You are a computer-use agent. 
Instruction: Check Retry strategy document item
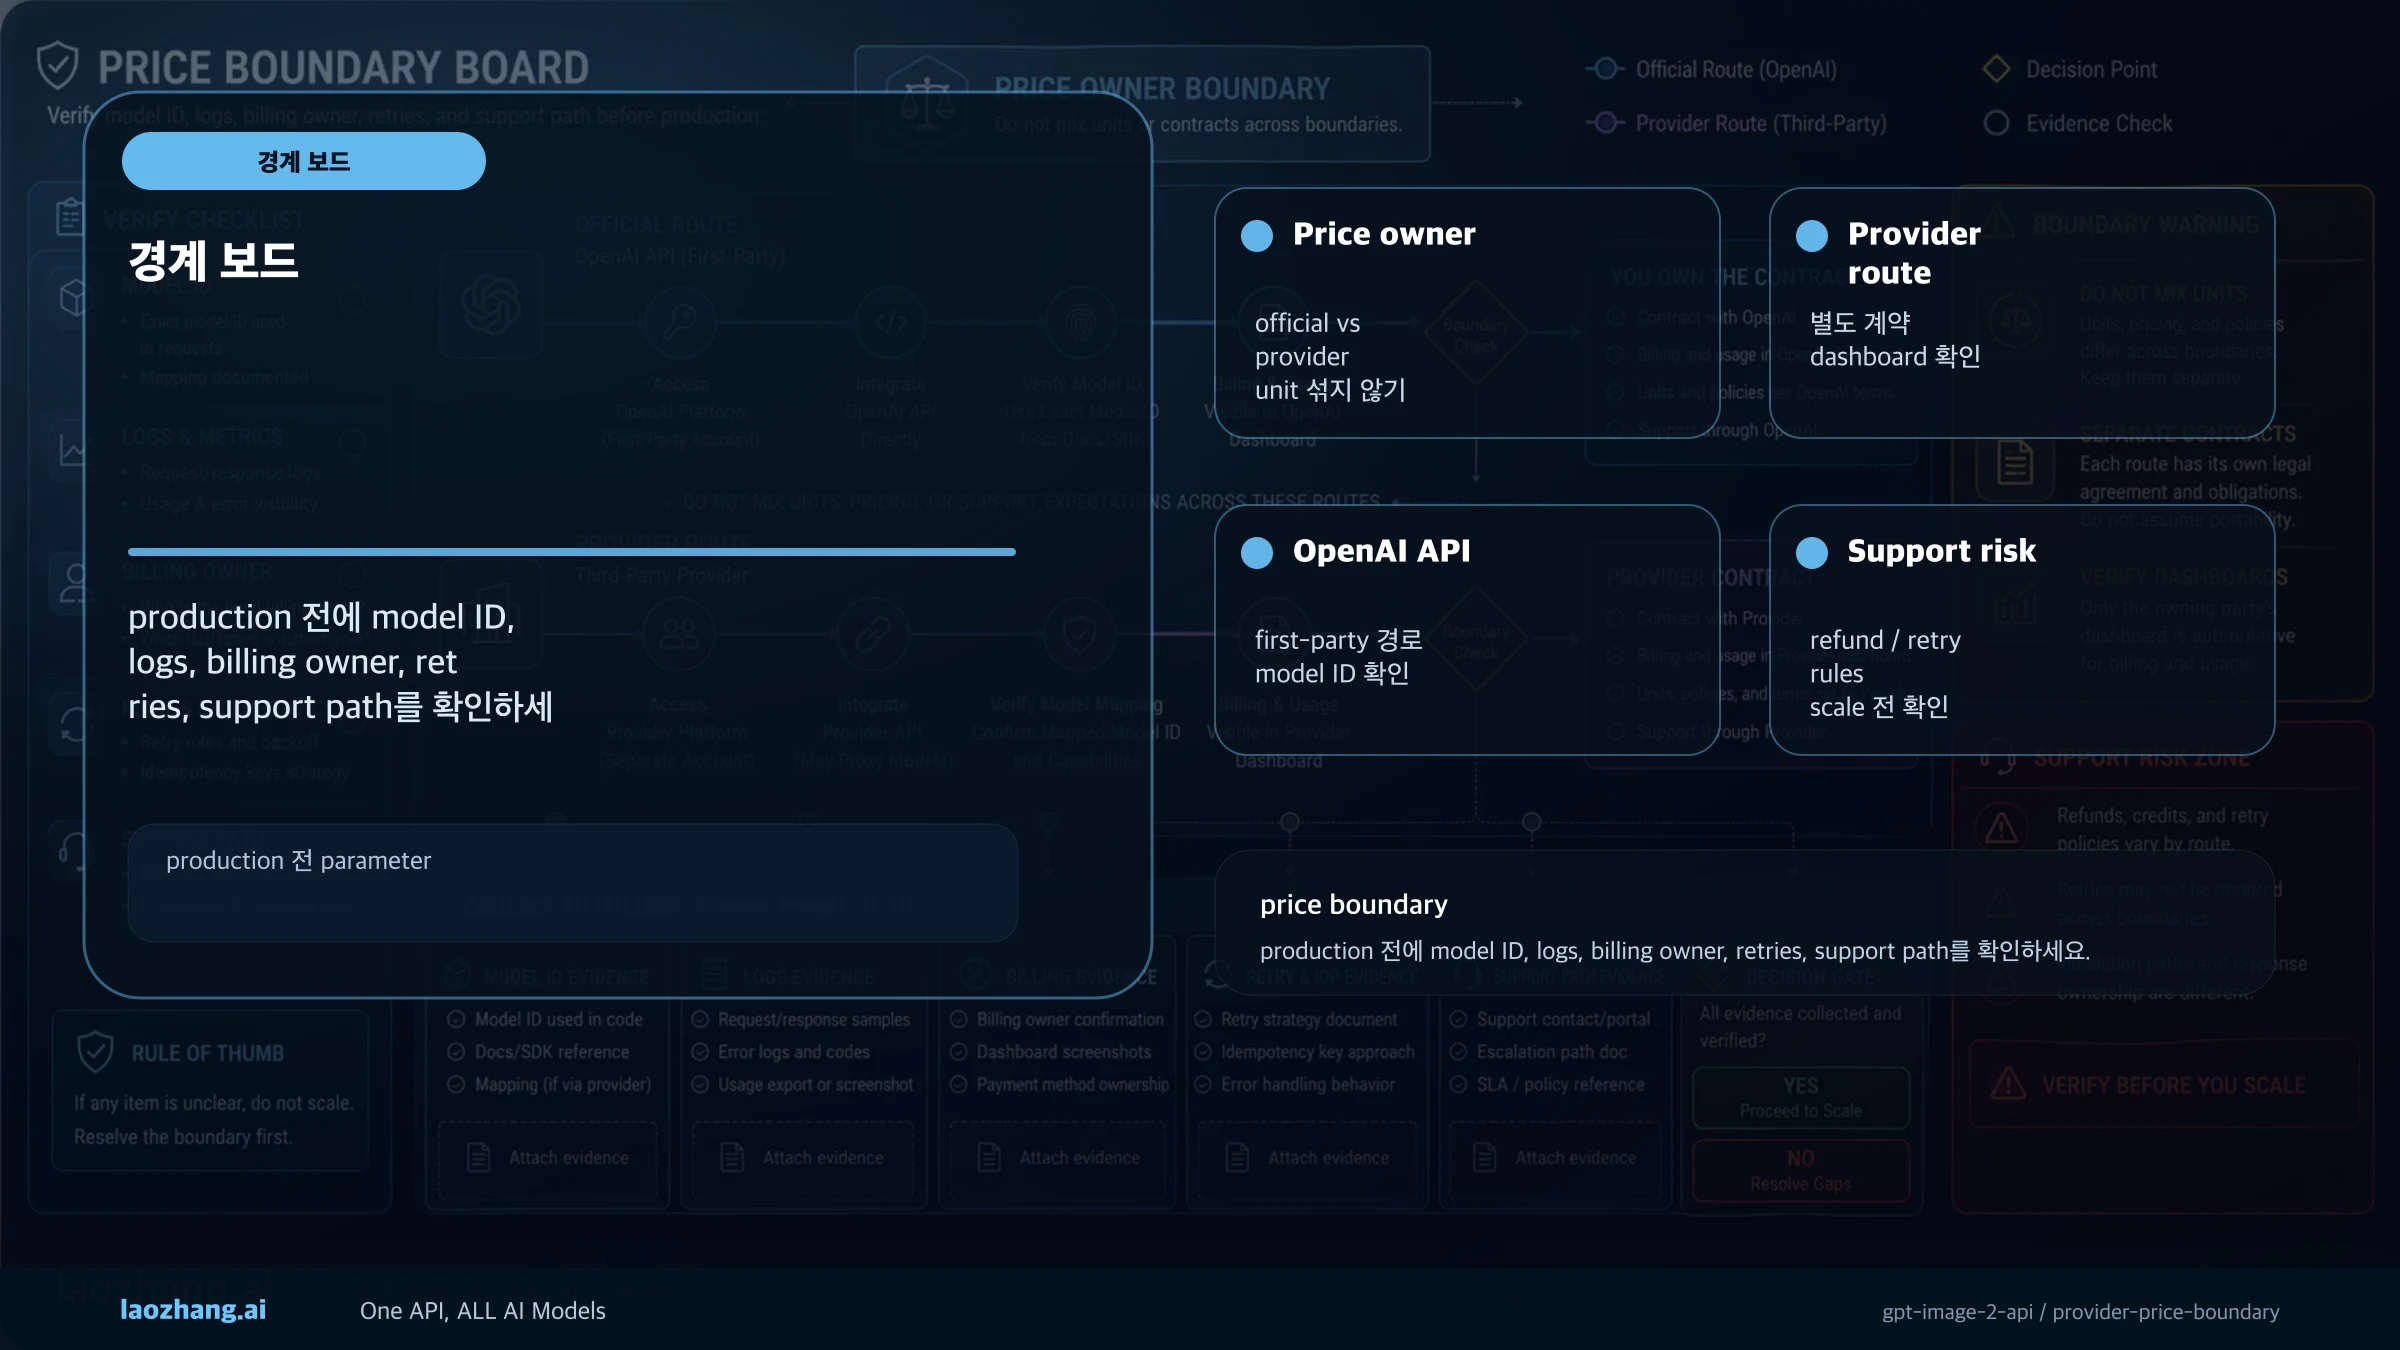[1203, 1019]
